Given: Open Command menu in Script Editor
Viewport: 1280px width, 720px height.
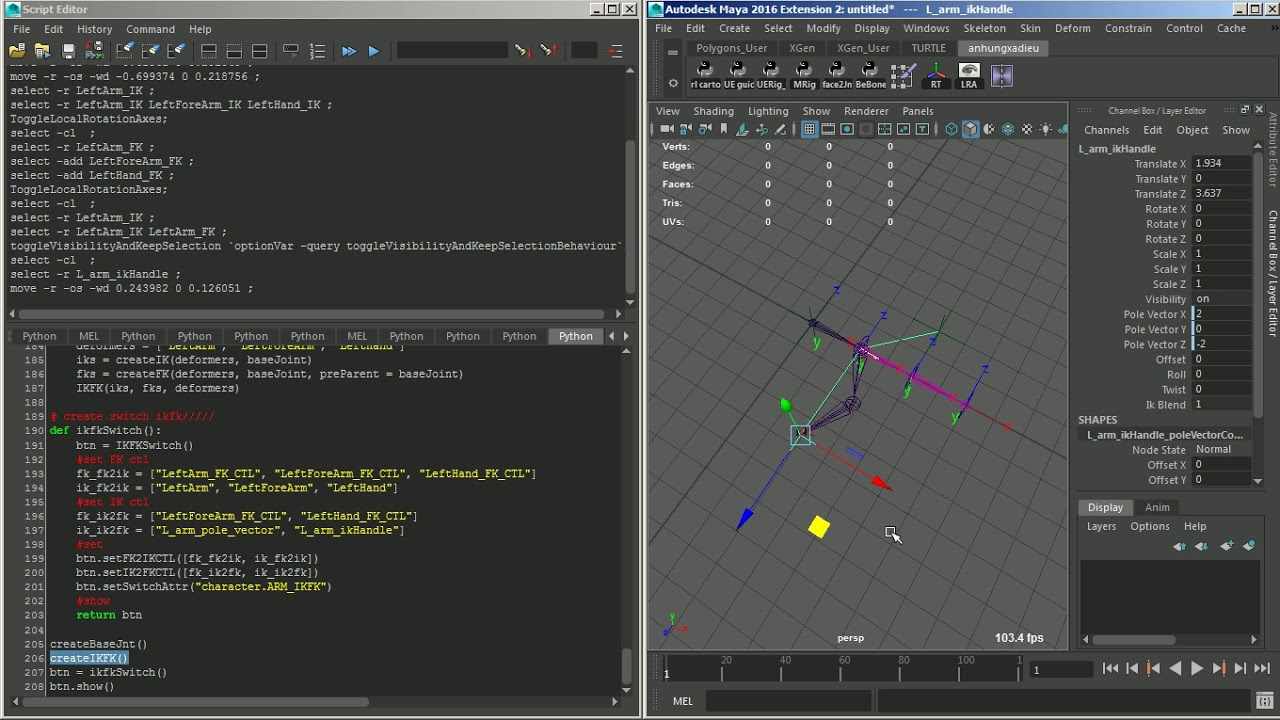Looking at the screenshot, I should click(x=150, y=29).
